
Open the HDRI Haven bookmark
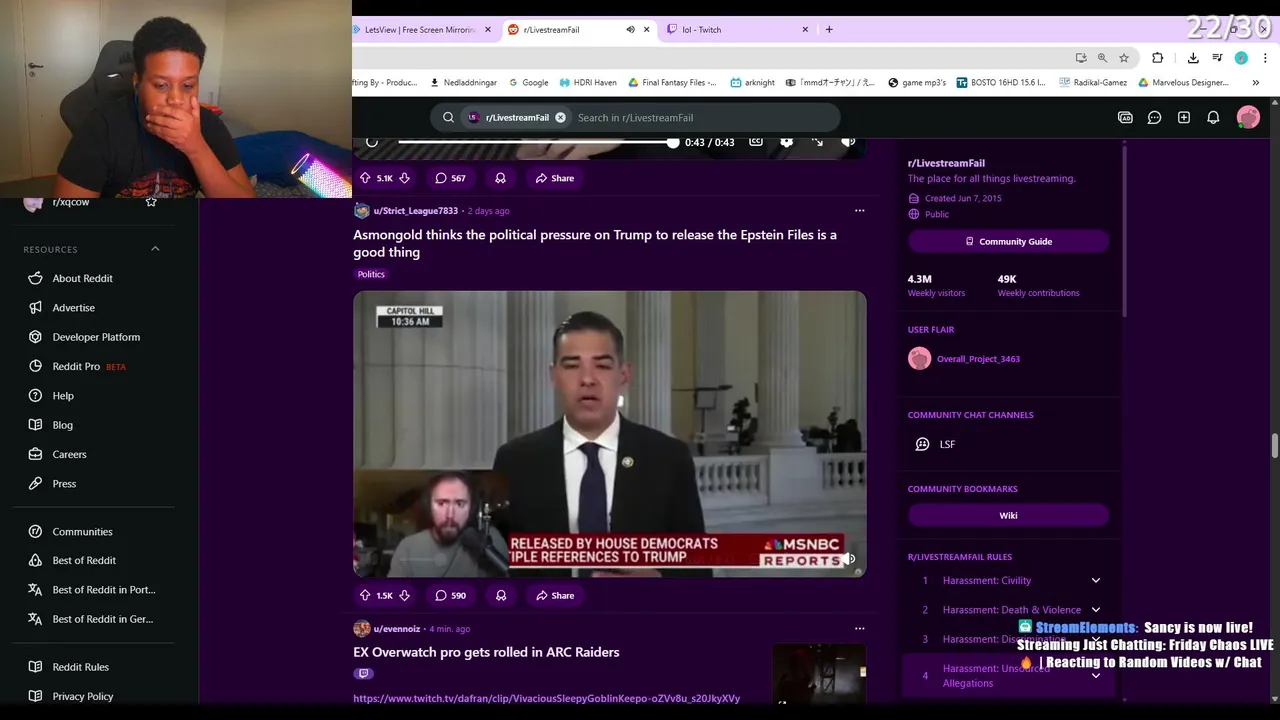click(588, 83)
